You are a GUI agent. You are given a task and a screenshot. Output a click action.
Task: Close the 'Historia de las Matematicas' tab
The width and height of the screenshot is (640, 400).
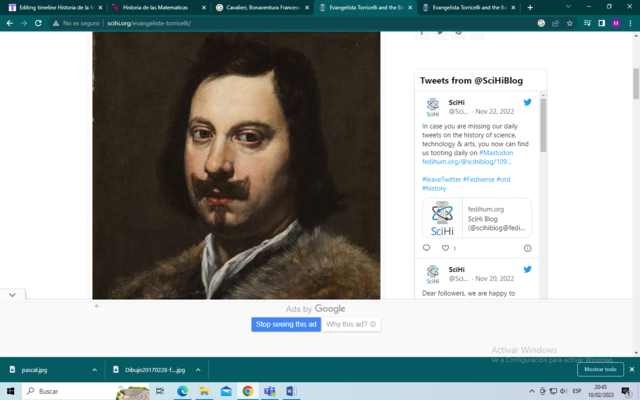coord(204,8)
